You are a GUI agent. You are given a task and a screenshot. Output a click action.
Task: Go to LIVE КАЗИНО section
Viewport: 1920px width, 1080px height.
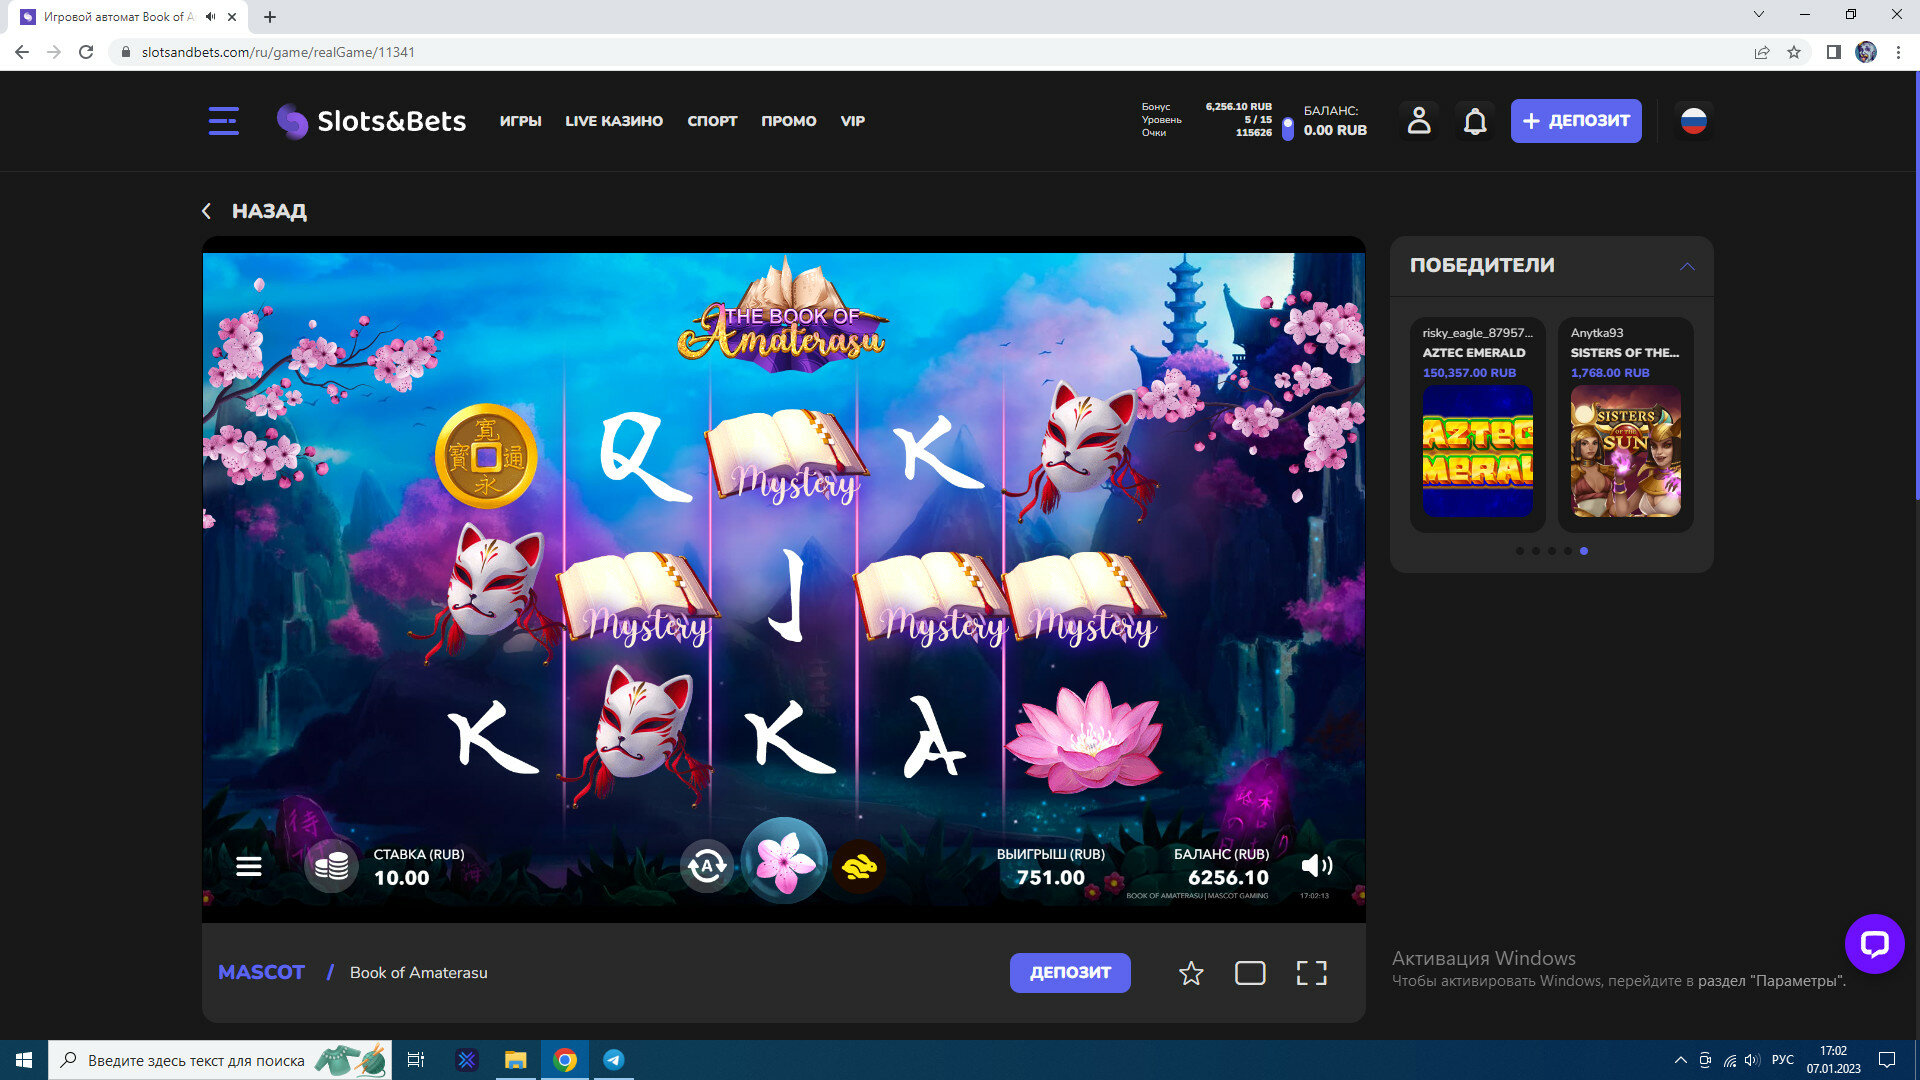pyautogui.click(x=613, y=121)
